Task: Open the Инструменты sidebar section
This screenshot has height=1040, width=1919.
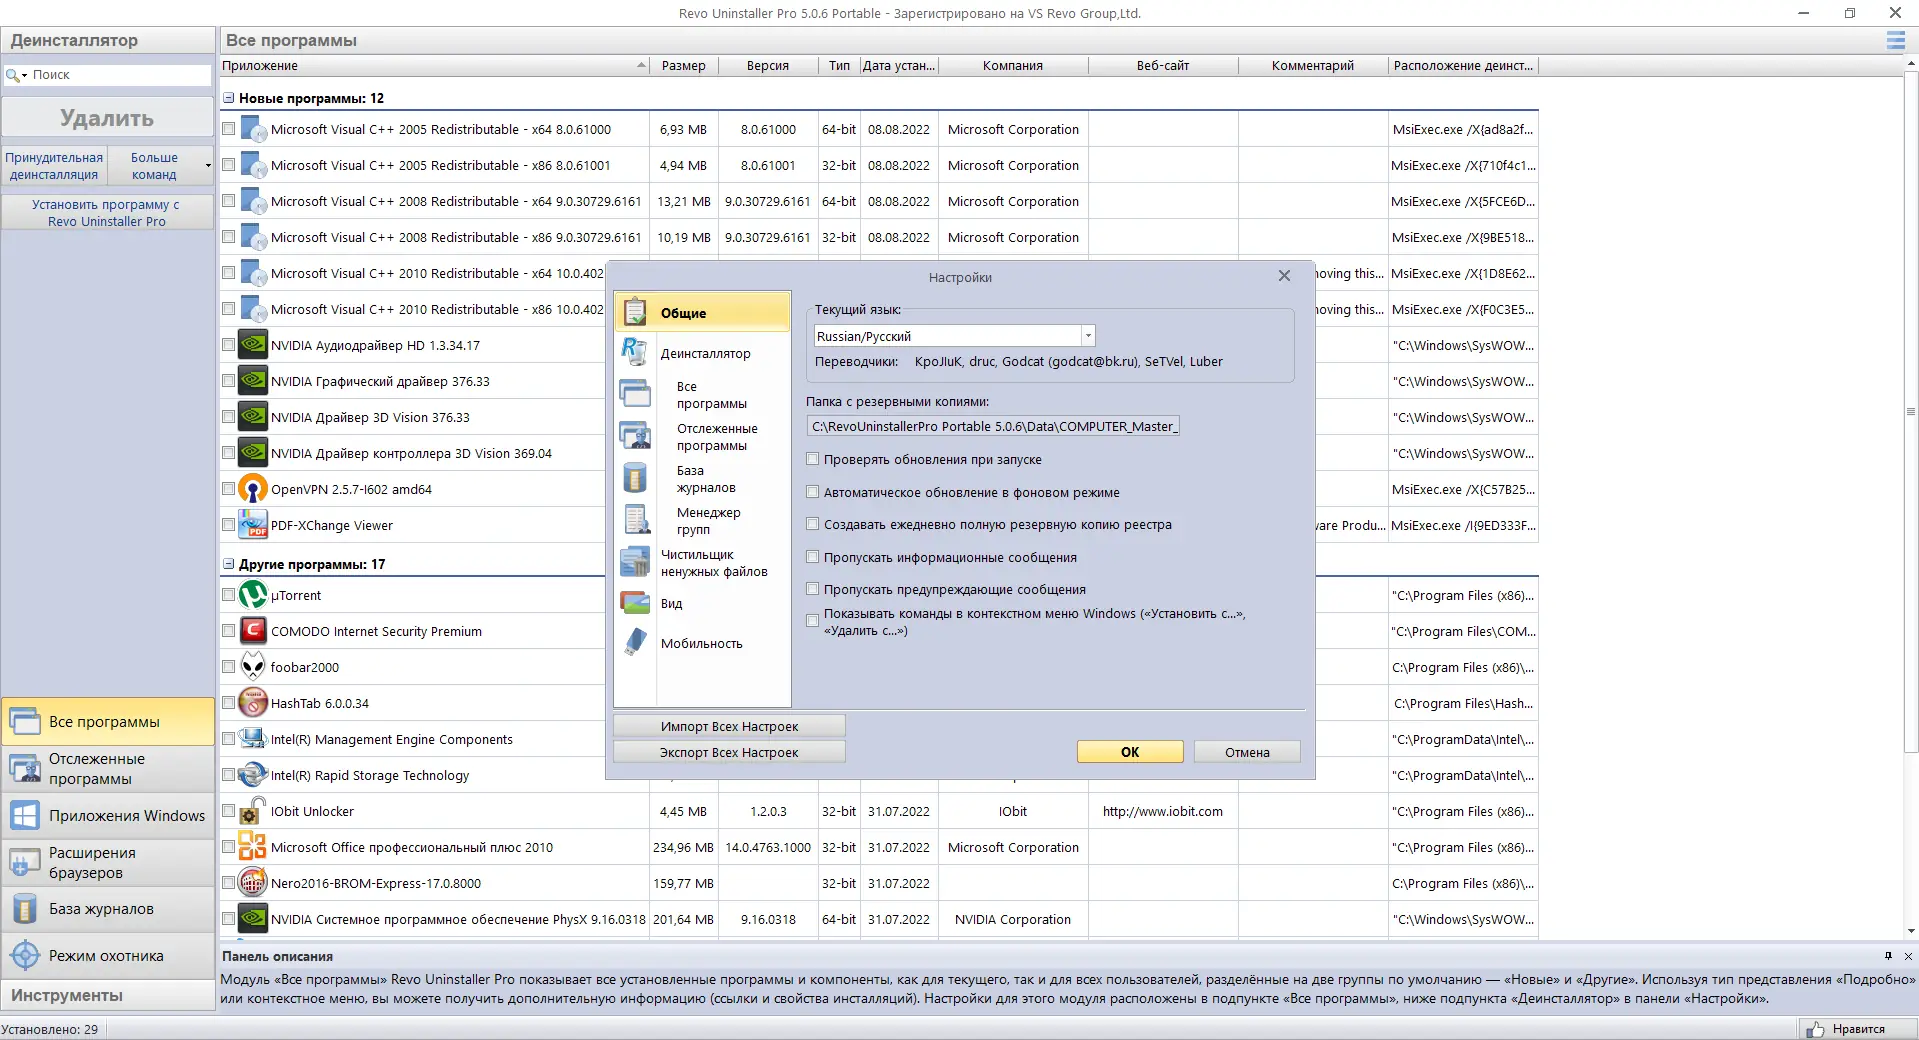Action: (108, 995)
